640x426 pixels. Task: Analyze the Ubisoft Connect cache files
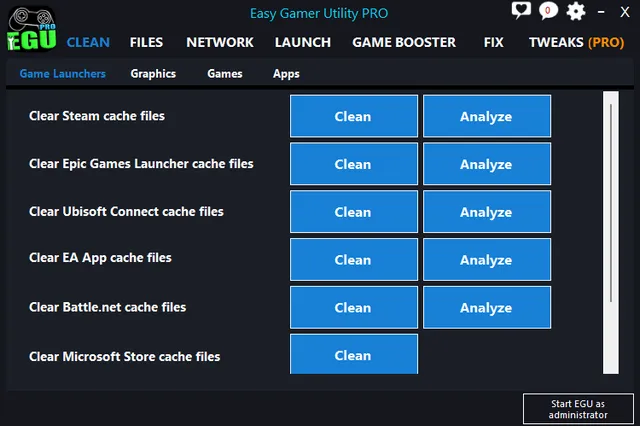coord(487,212)
